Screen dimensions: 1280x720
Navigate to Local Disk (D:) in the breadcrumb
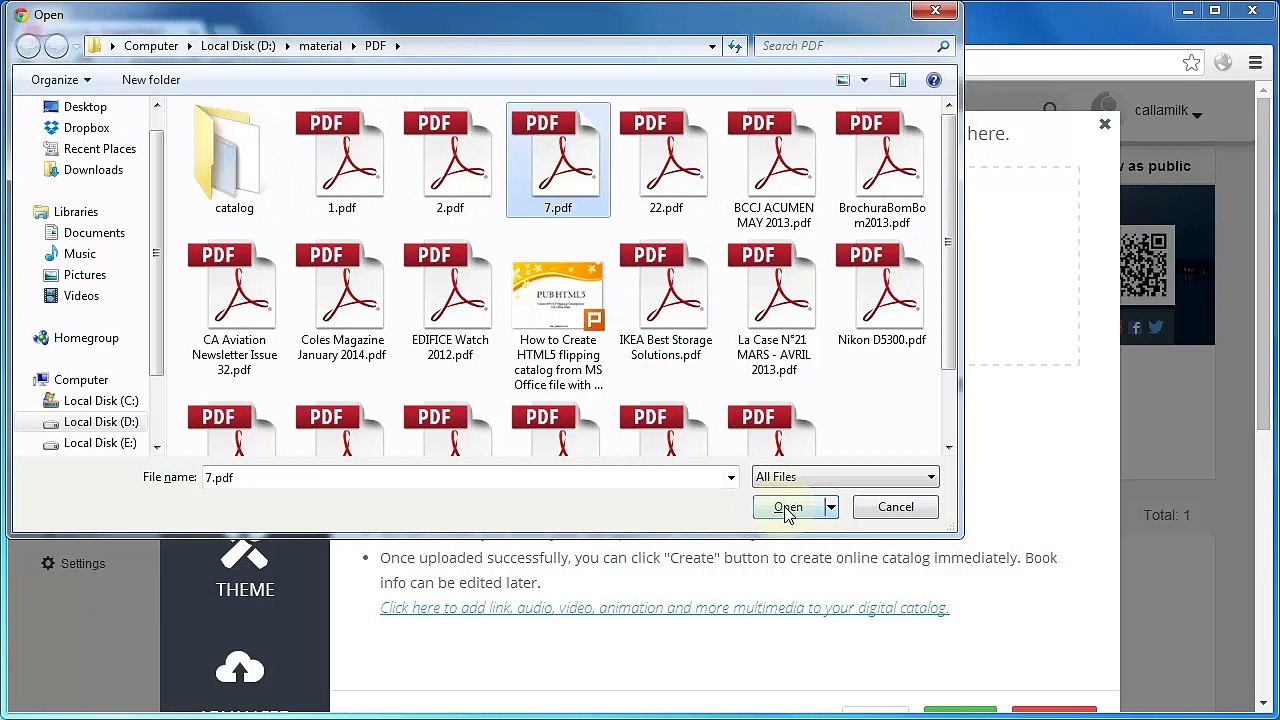(238, 46)
